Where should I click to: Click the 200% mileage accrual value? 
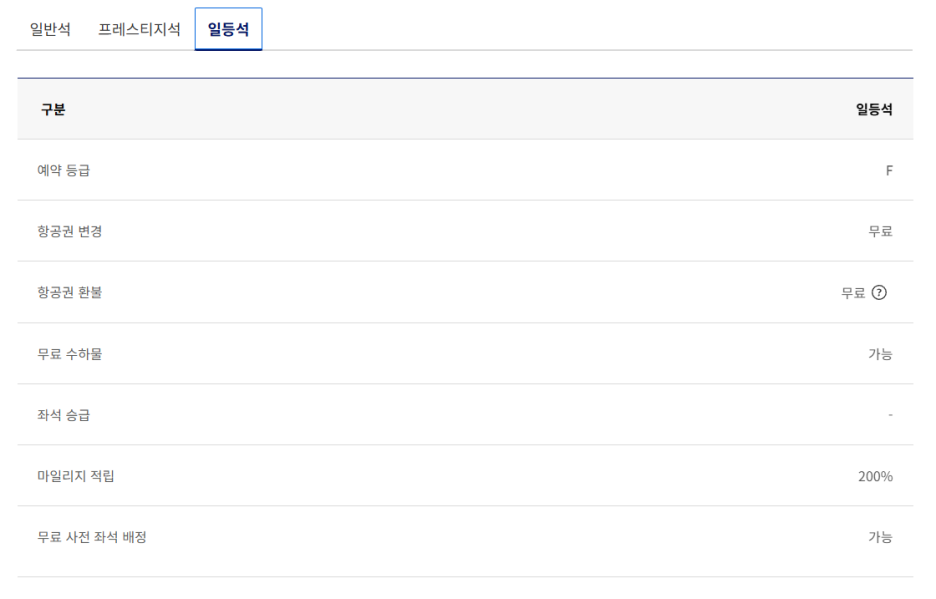875,476
